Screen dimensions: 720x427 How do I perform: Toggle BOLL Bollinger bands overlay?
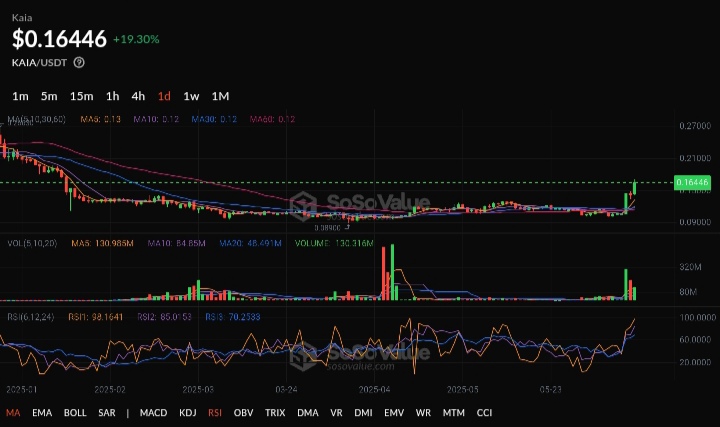(x=75, y=412)
